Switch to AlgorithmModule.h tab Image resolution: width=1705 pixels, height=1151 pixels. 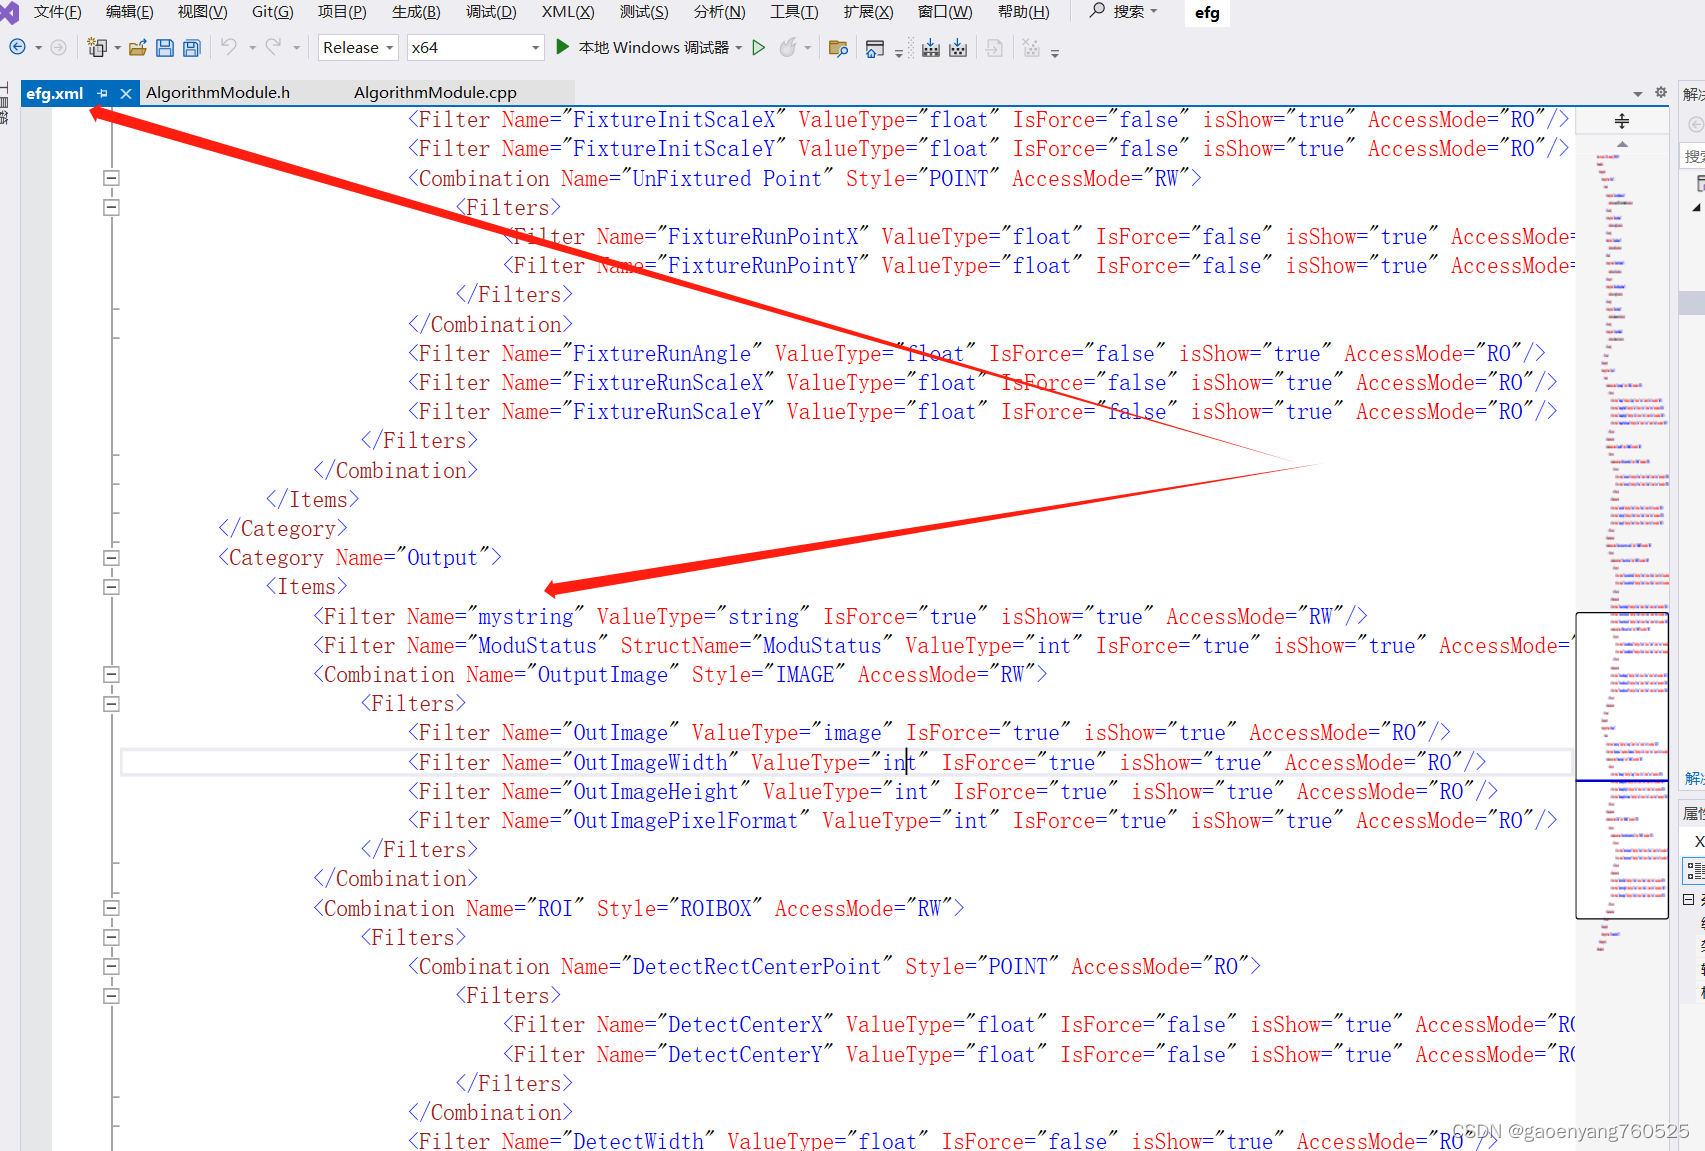click(x=218, y=93)
